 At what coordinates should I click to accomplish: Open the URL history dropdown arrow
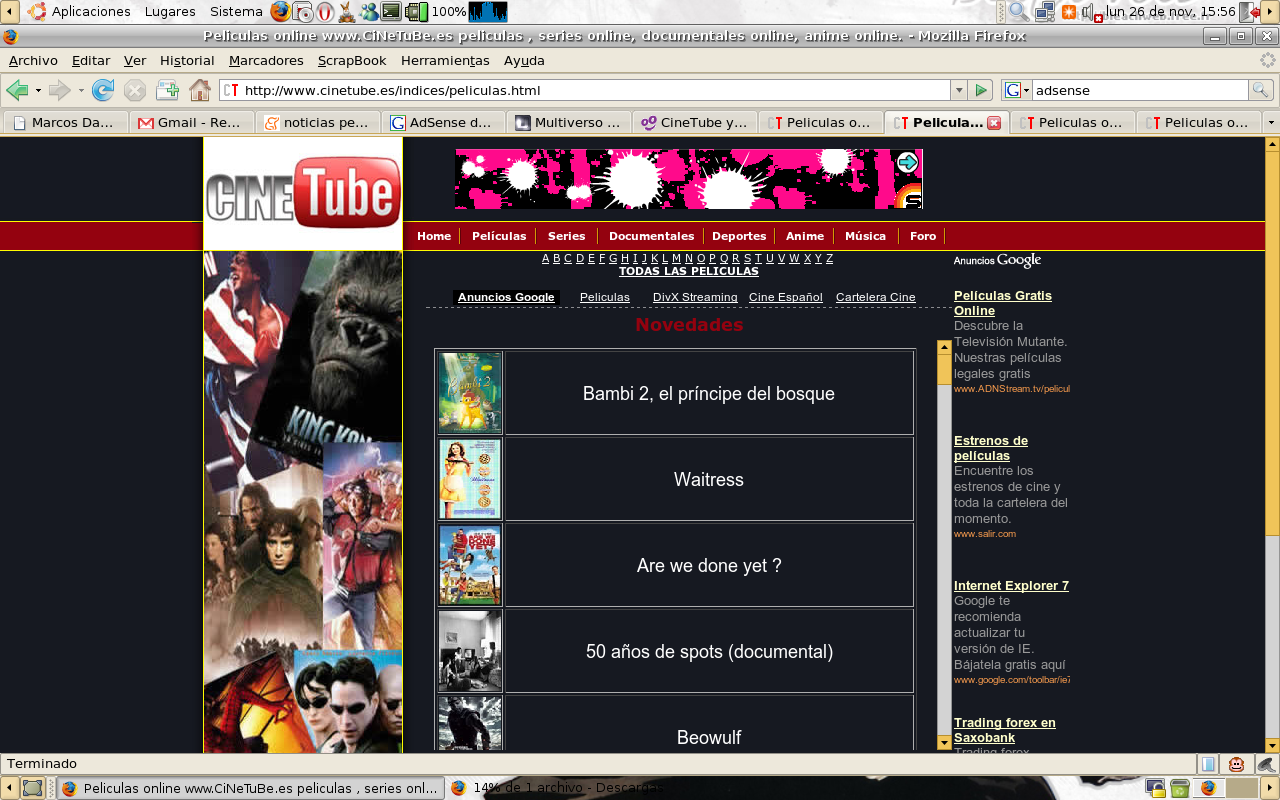coord(959,90)
